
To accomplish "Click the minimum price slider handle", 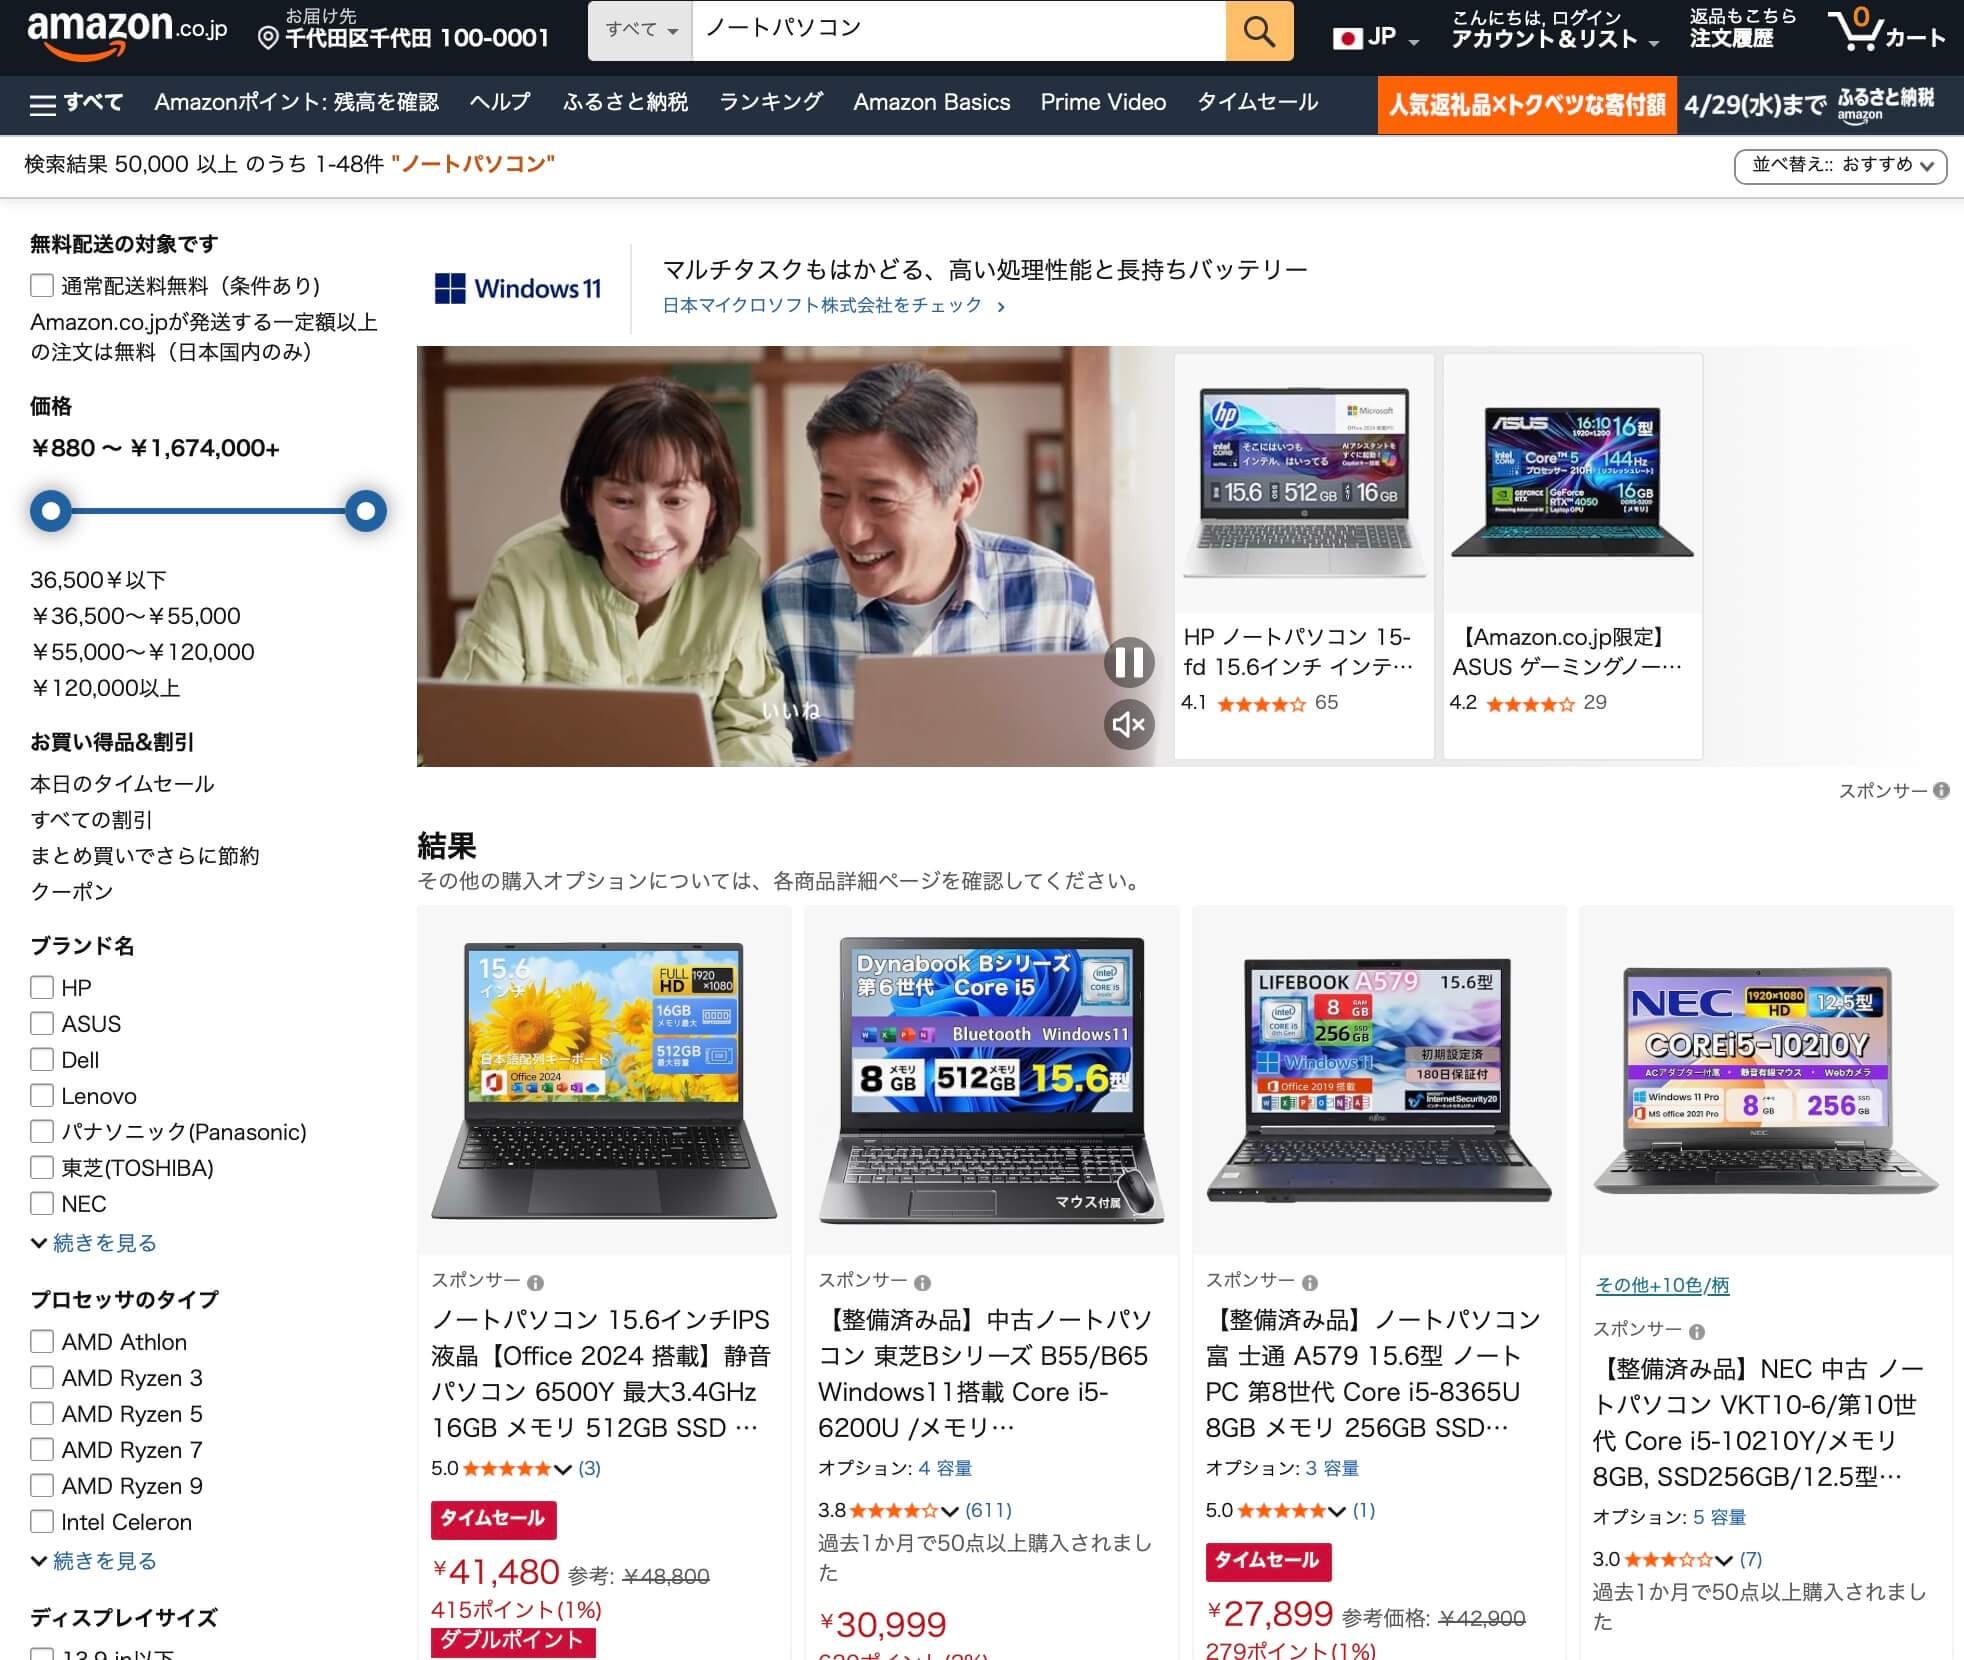I will pyautogui.click(x=51, y=511).
